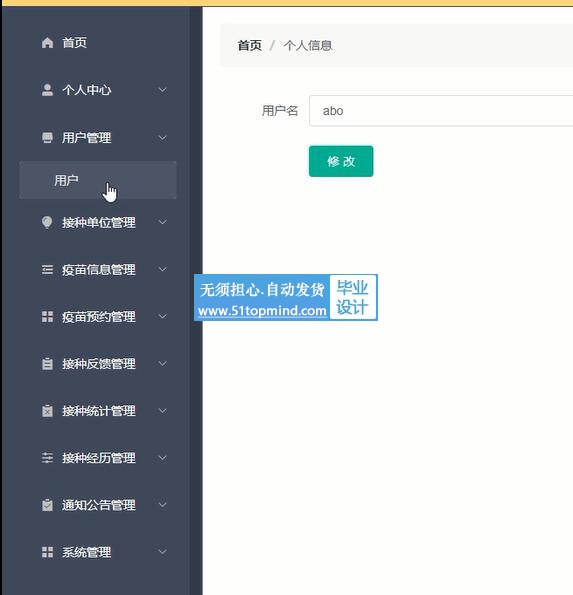The width and height of the screenshot is (573, 595).
Task: Click the green 修改 button
Action: (341, 161)
